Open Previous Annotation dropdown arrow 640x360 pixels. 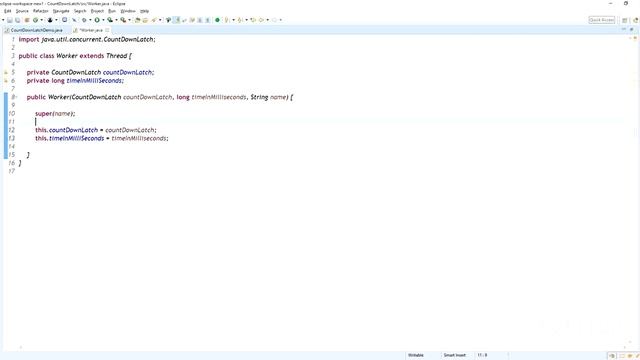point(247,20)
